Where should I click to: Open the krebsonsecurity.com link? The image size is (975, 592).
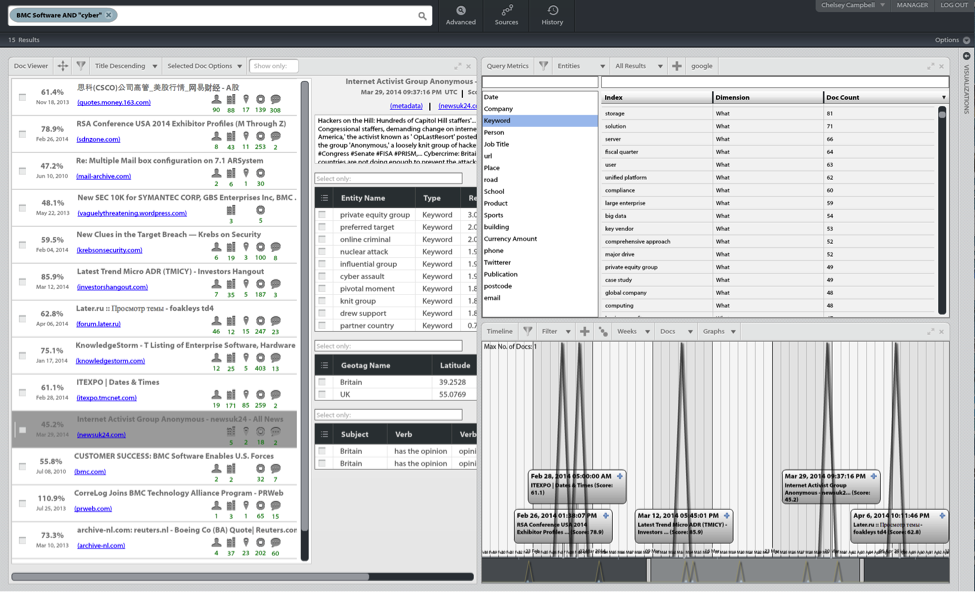pyautogui.click(x=109, y=250)
